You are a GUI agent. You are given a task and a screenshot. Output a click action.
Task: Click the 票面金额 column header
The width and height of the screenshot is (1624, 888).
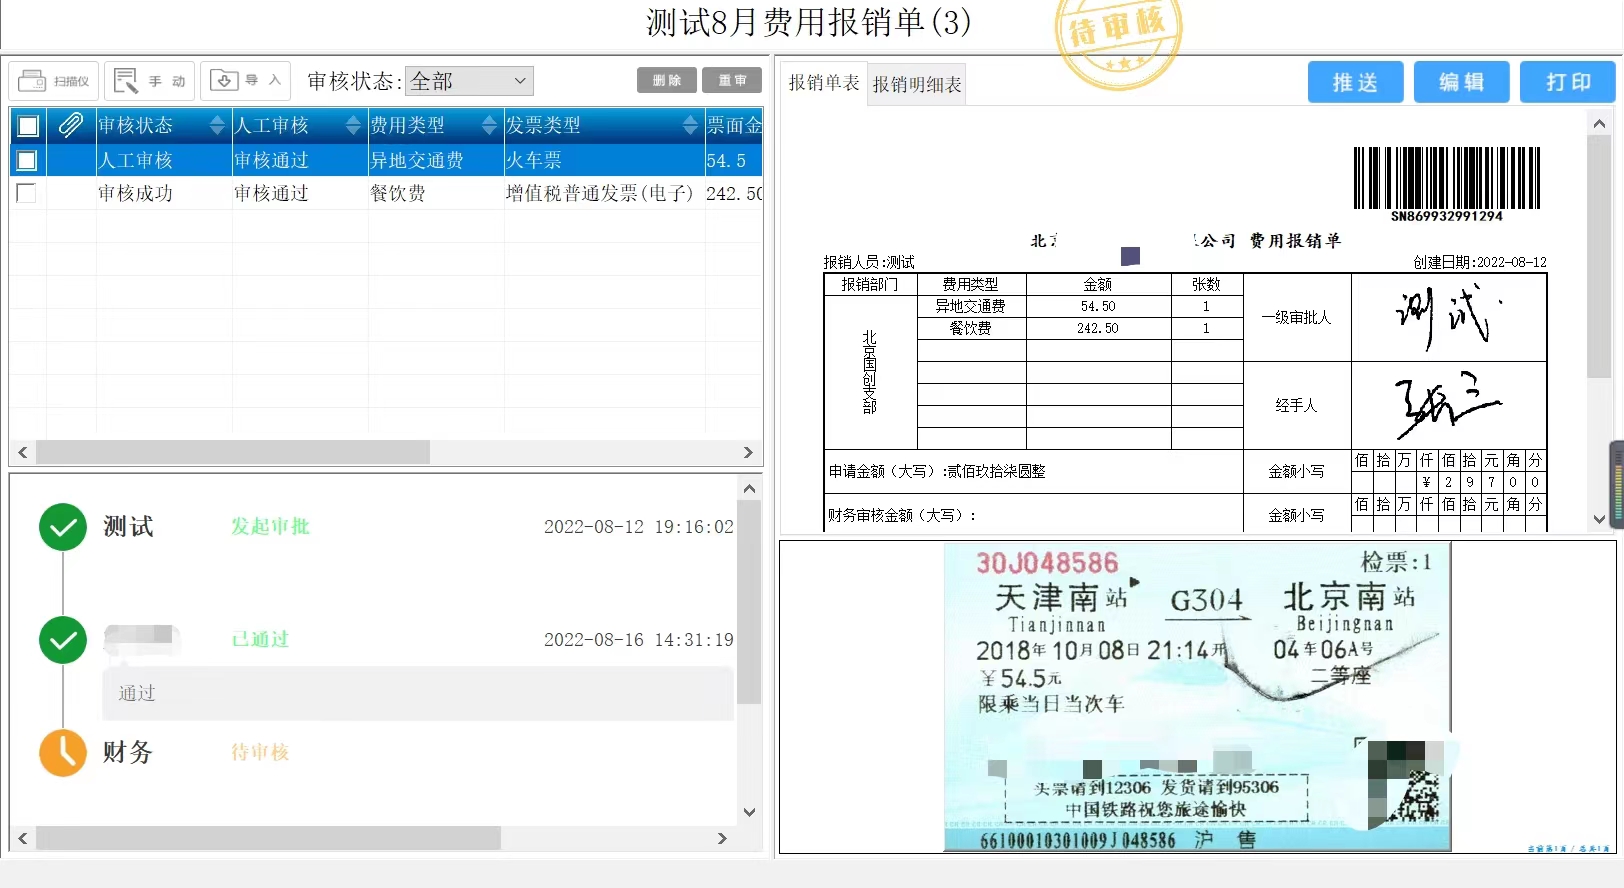click(x=734, y=125)
